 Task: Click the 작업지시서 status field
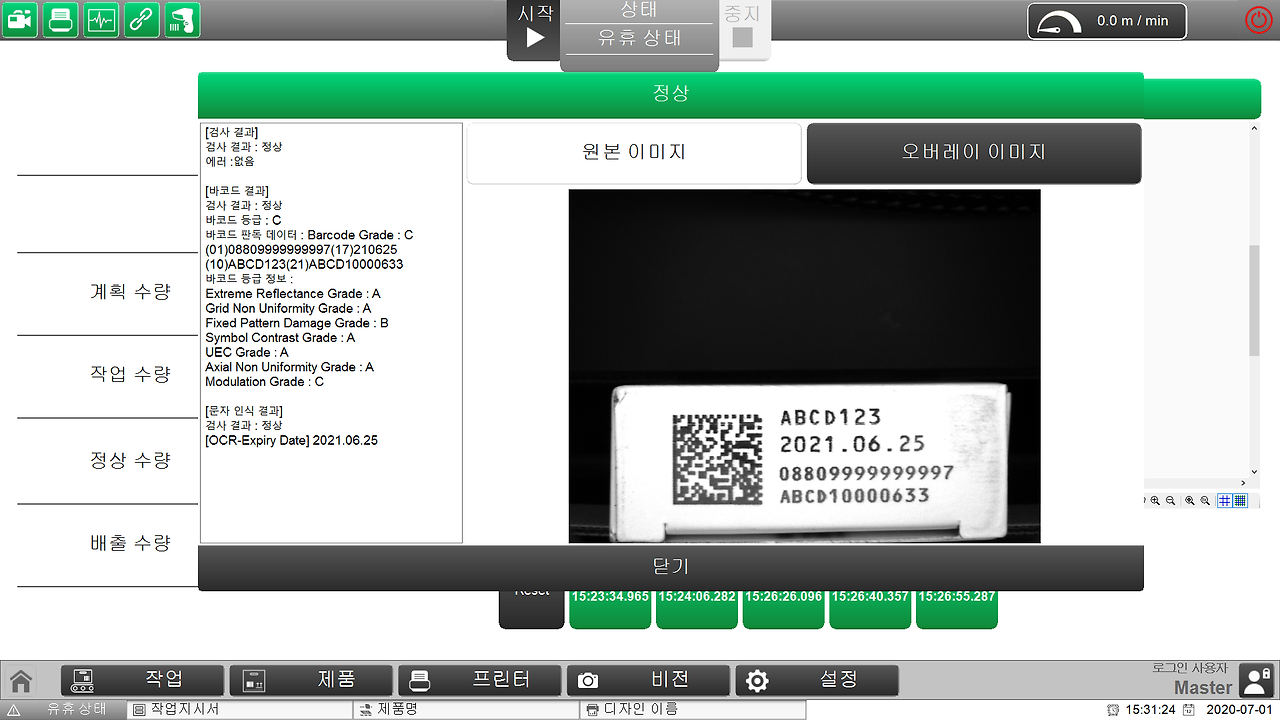[241, 710]
